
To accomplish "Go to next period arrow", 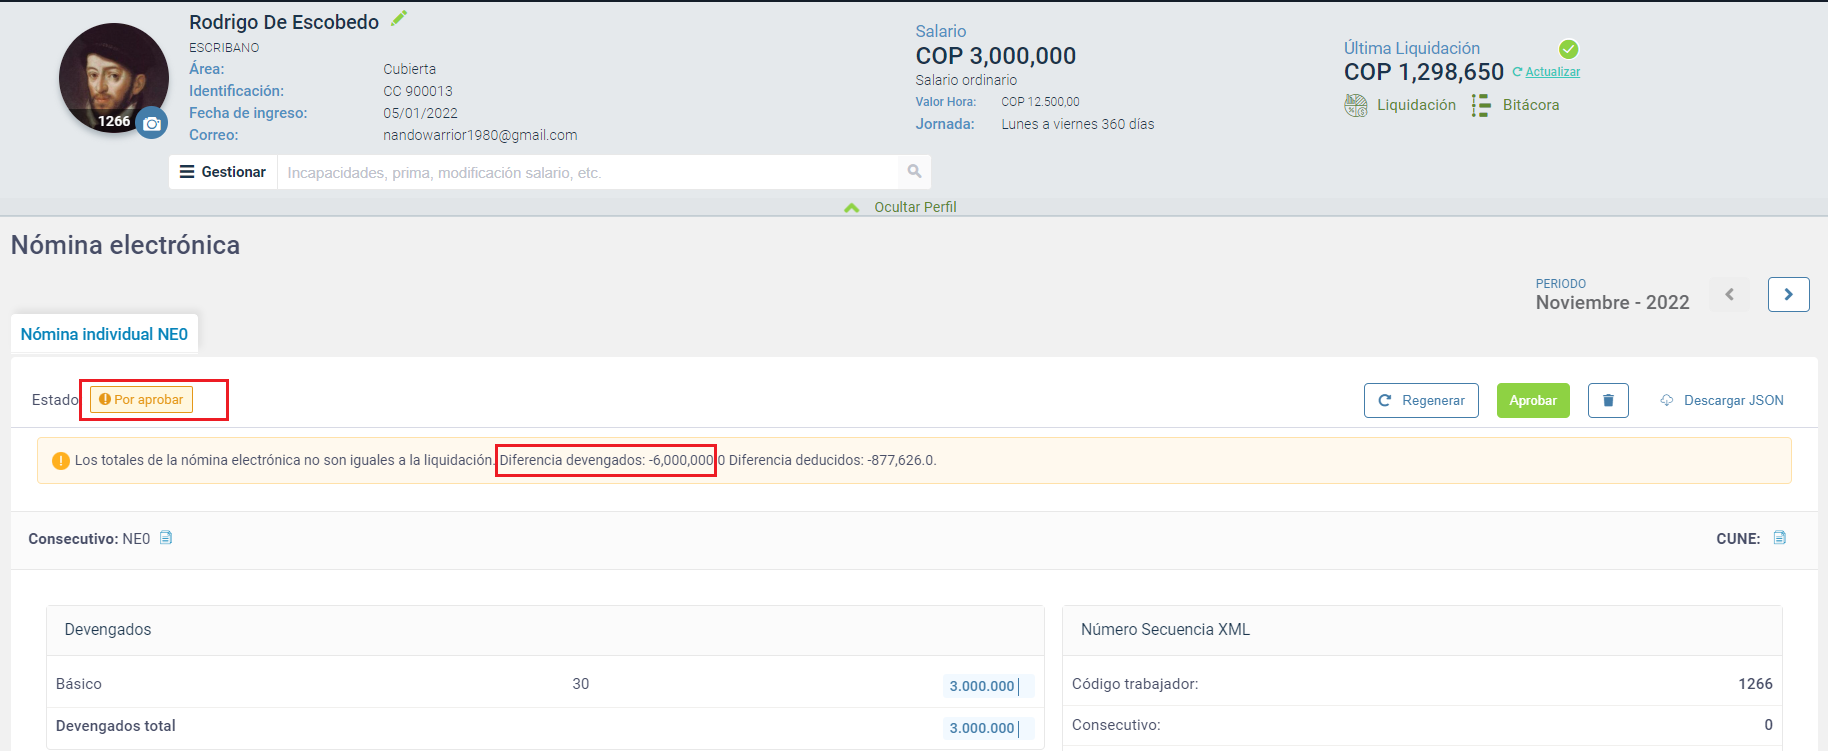I will [1788, 294].
